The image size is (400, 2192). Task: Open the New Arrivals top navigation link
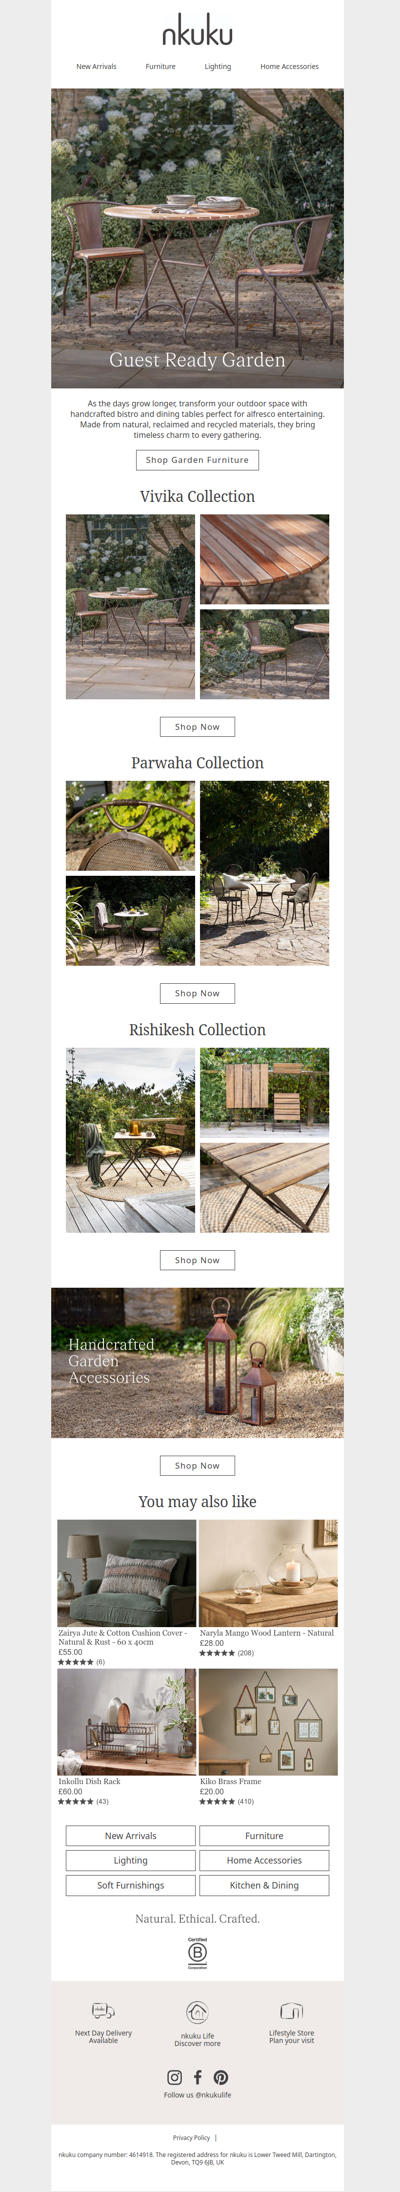click(x=96, y=67)
